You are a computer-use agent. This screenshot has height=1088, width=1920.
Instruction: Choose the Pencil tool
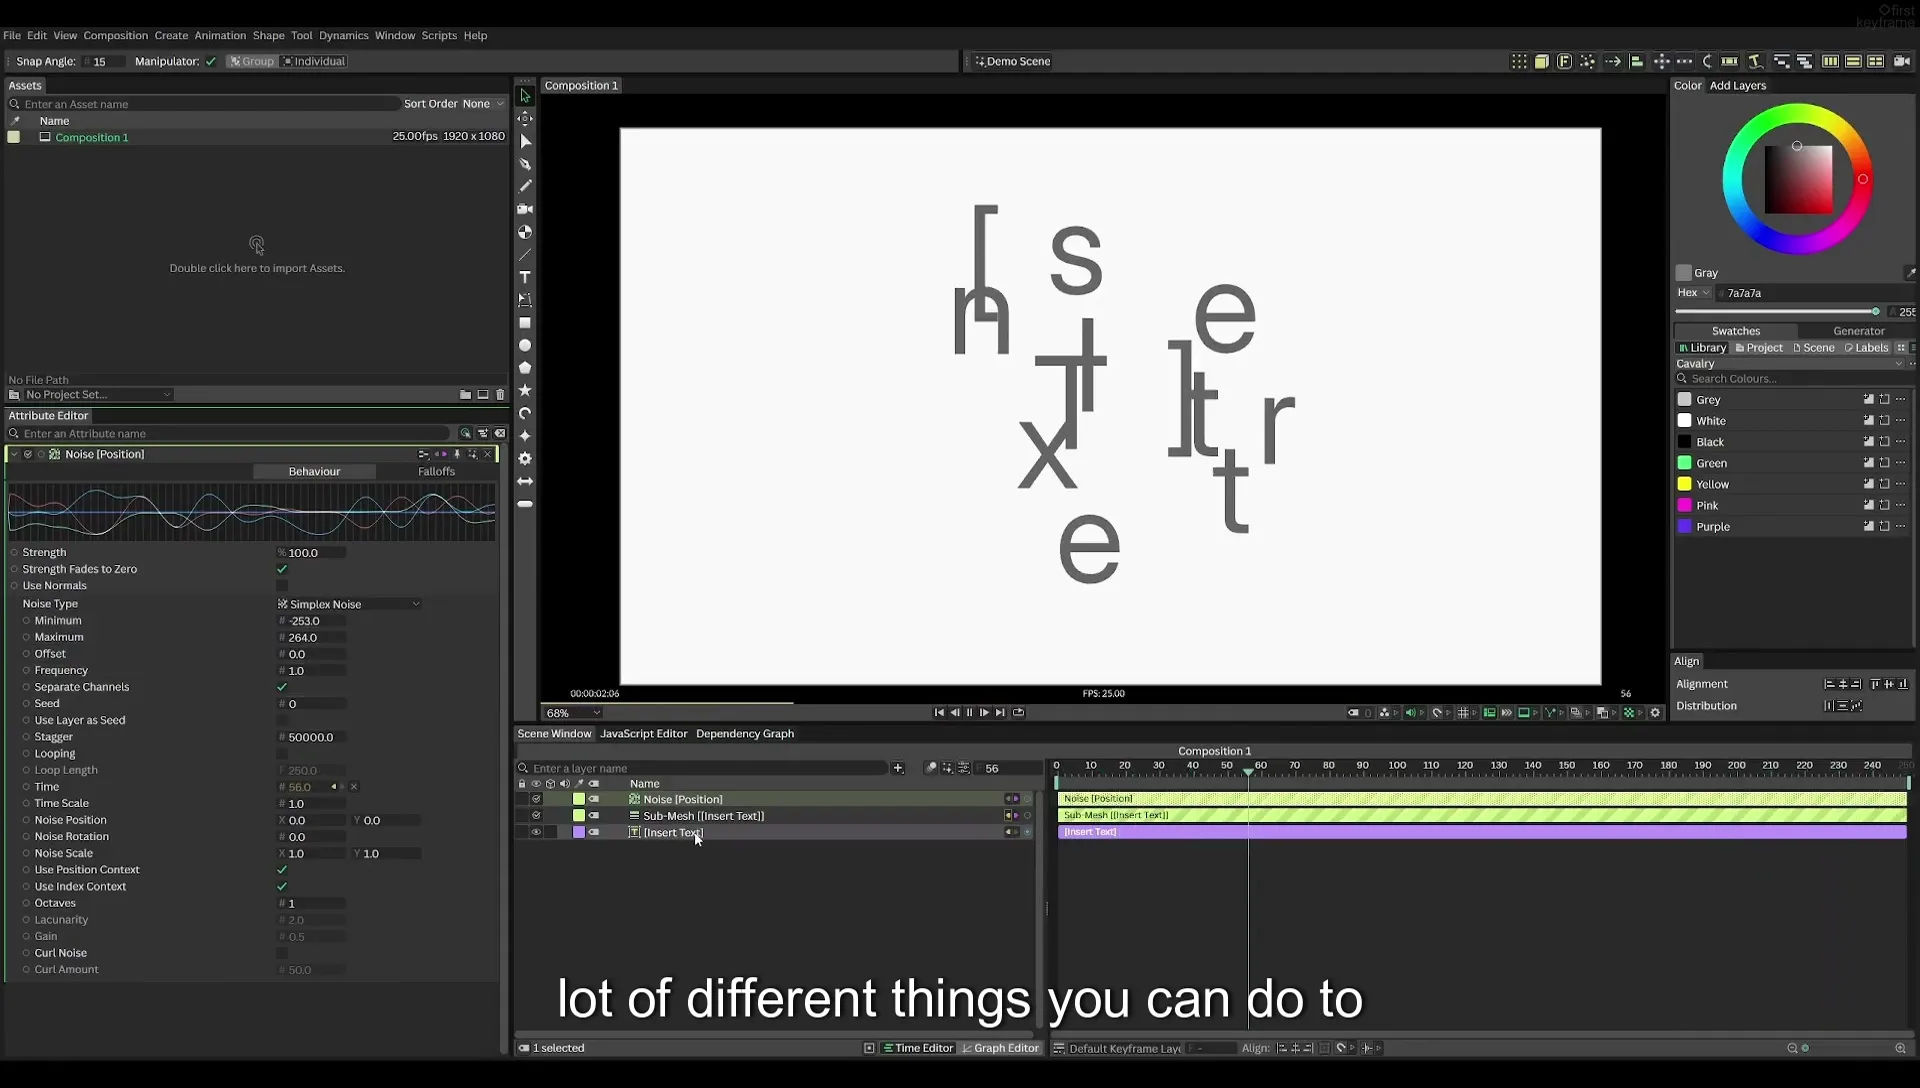tap(524, 186)
